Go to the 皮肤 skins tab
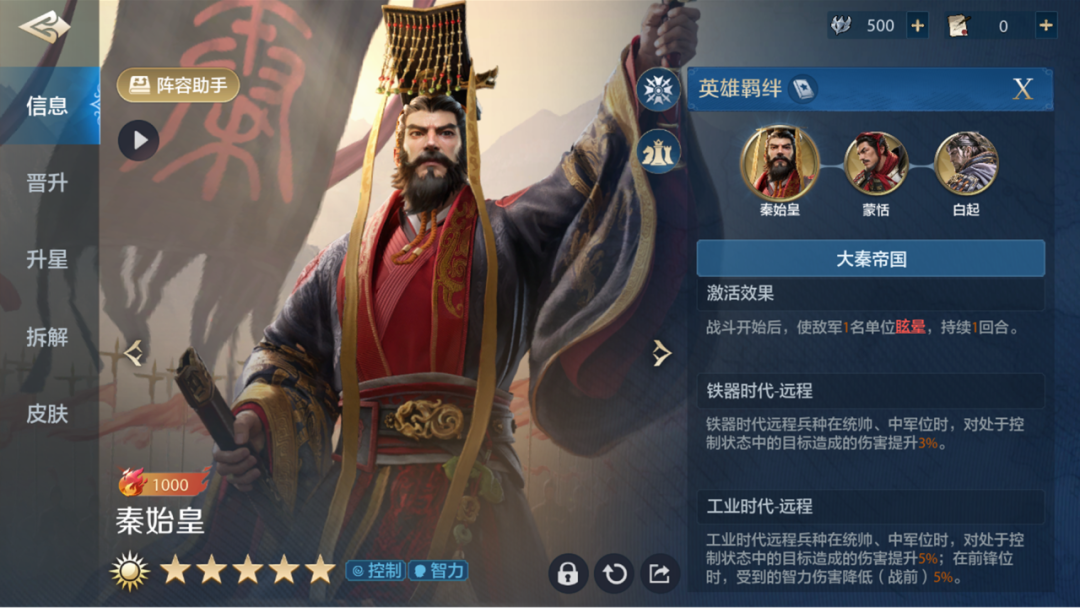Screen dimensions: 1080x608 [47, 414]
